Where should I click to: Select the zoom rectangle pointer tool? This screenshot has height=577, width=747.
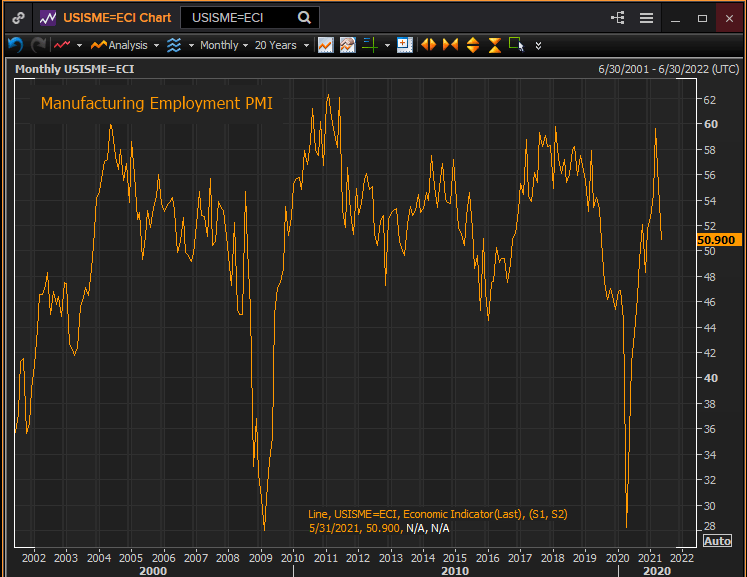(x=516, y=45)
